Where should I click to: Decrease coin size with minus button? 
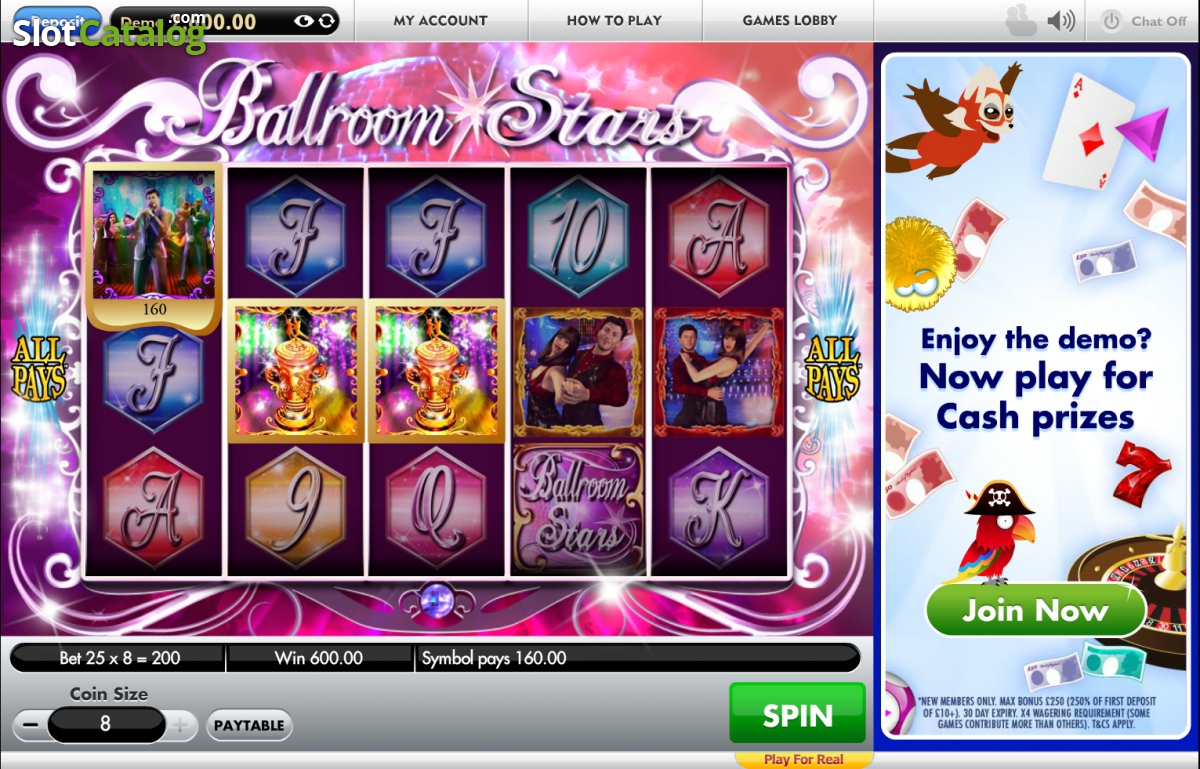(x=29, y=725)
